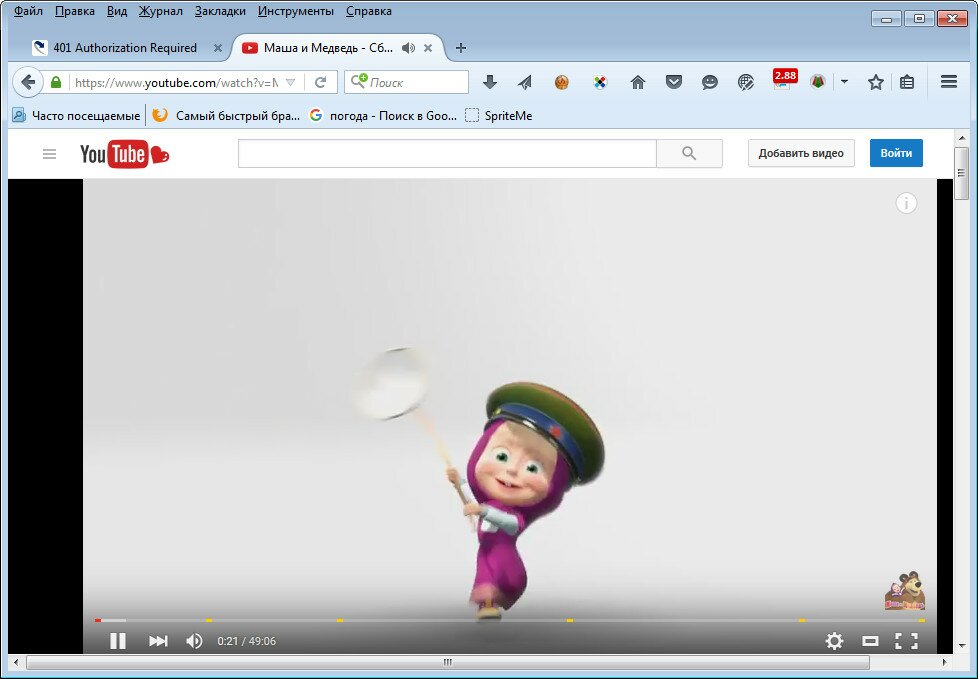
Task: Expand the address bar history dropdown
Action: click(x=290, y=82)
